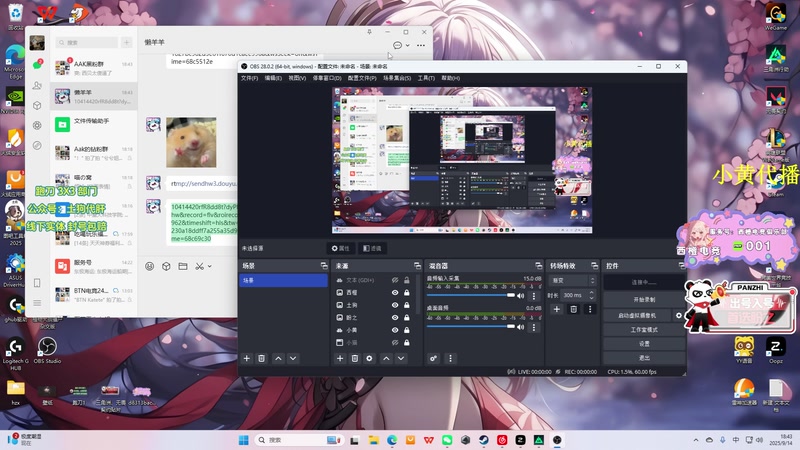This screenshot has height=450, width=800.
Task: Hide the 西楂 source with eye icon
Action: [x=395, y=292]
